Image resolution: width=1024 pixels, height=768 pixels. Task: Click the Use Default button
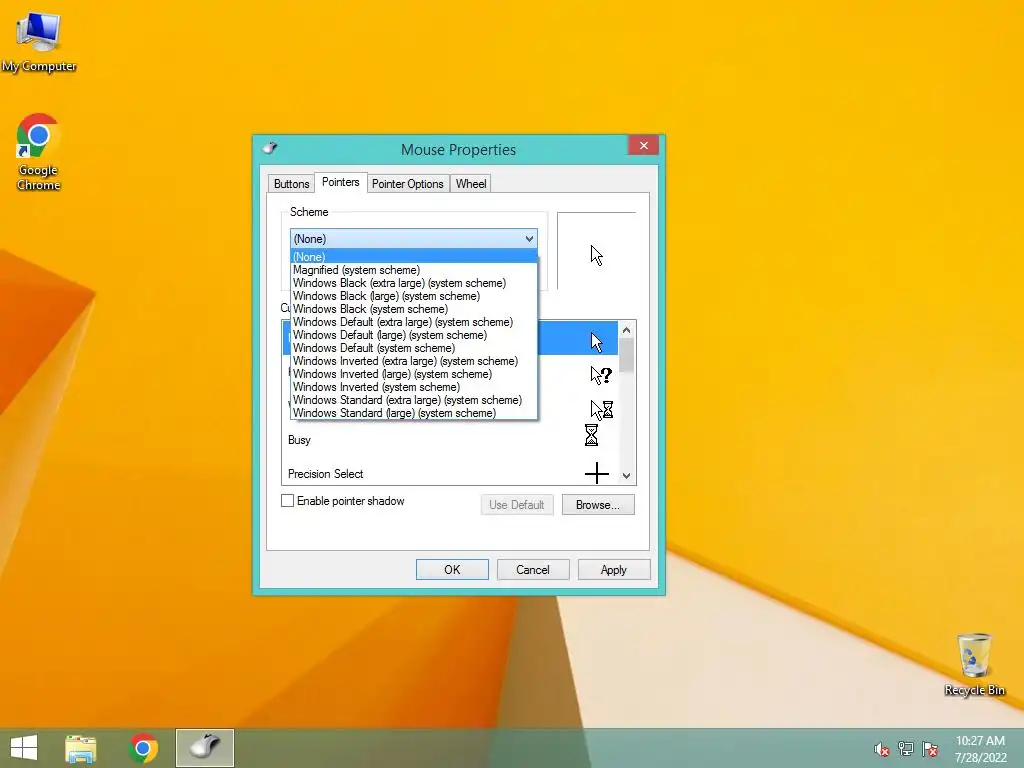[x=517, y=505]
